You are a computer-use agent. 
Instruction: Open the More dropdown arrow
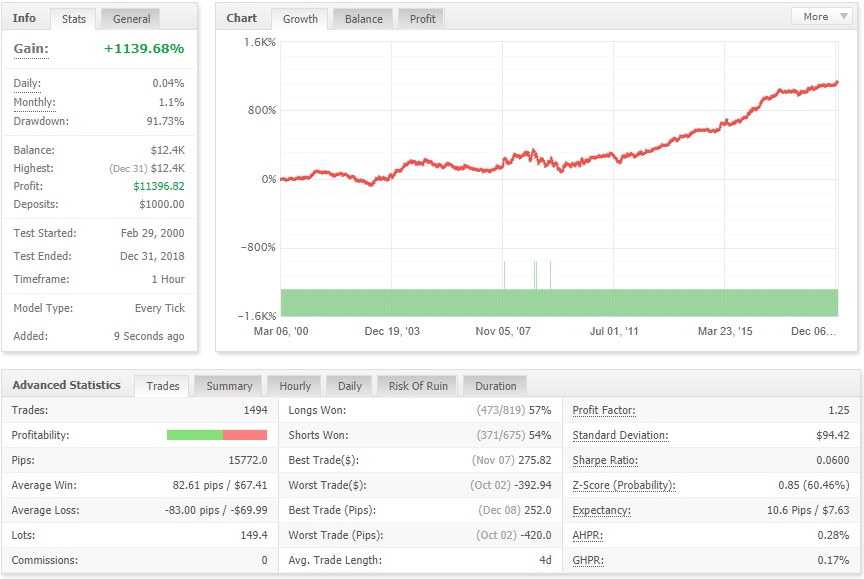844,17
